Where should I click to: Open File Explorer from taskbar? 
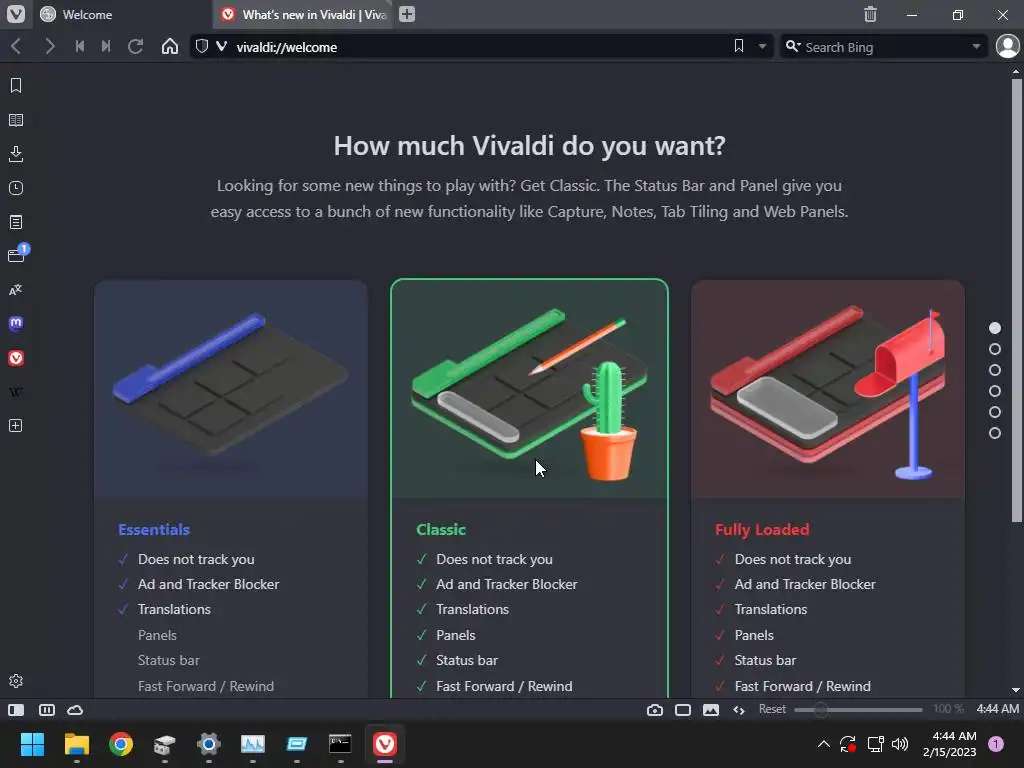pos(76,744)
